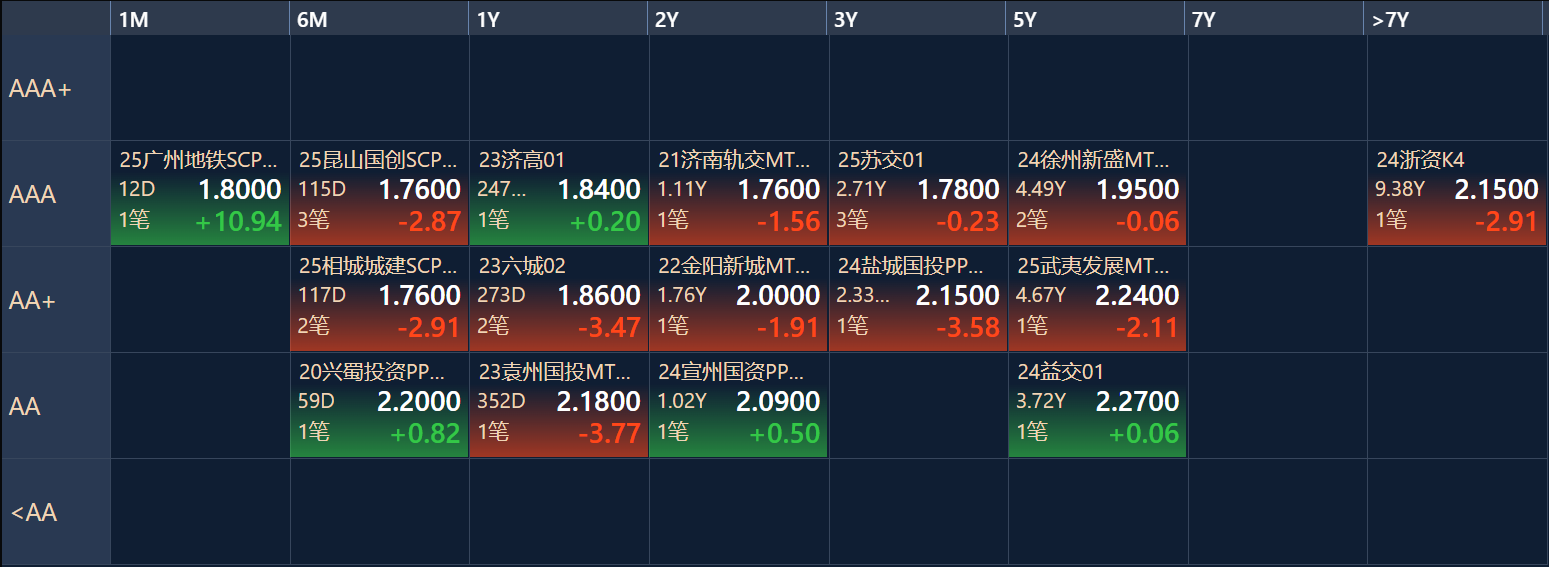Open the 24徐州新盛MT bond tile
The height and width of the screenshot is (567, 1549).
click(1098, 193)
